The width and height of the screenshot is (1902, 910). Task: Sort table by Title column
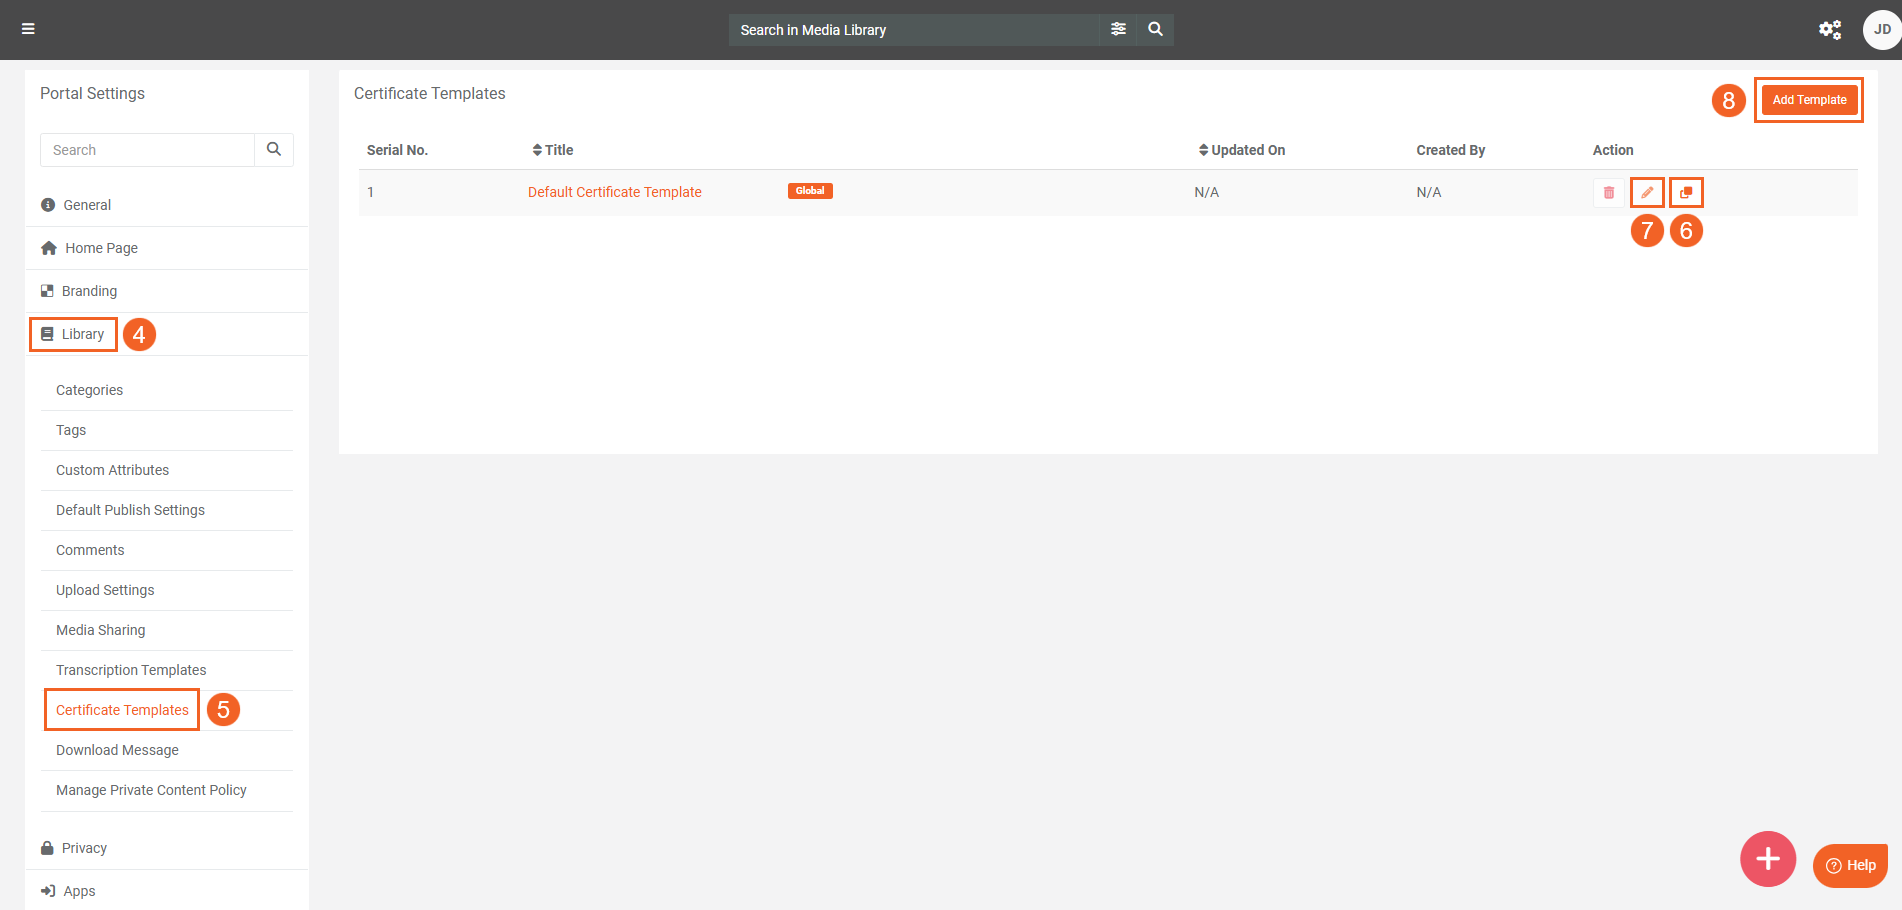(553, 150)
